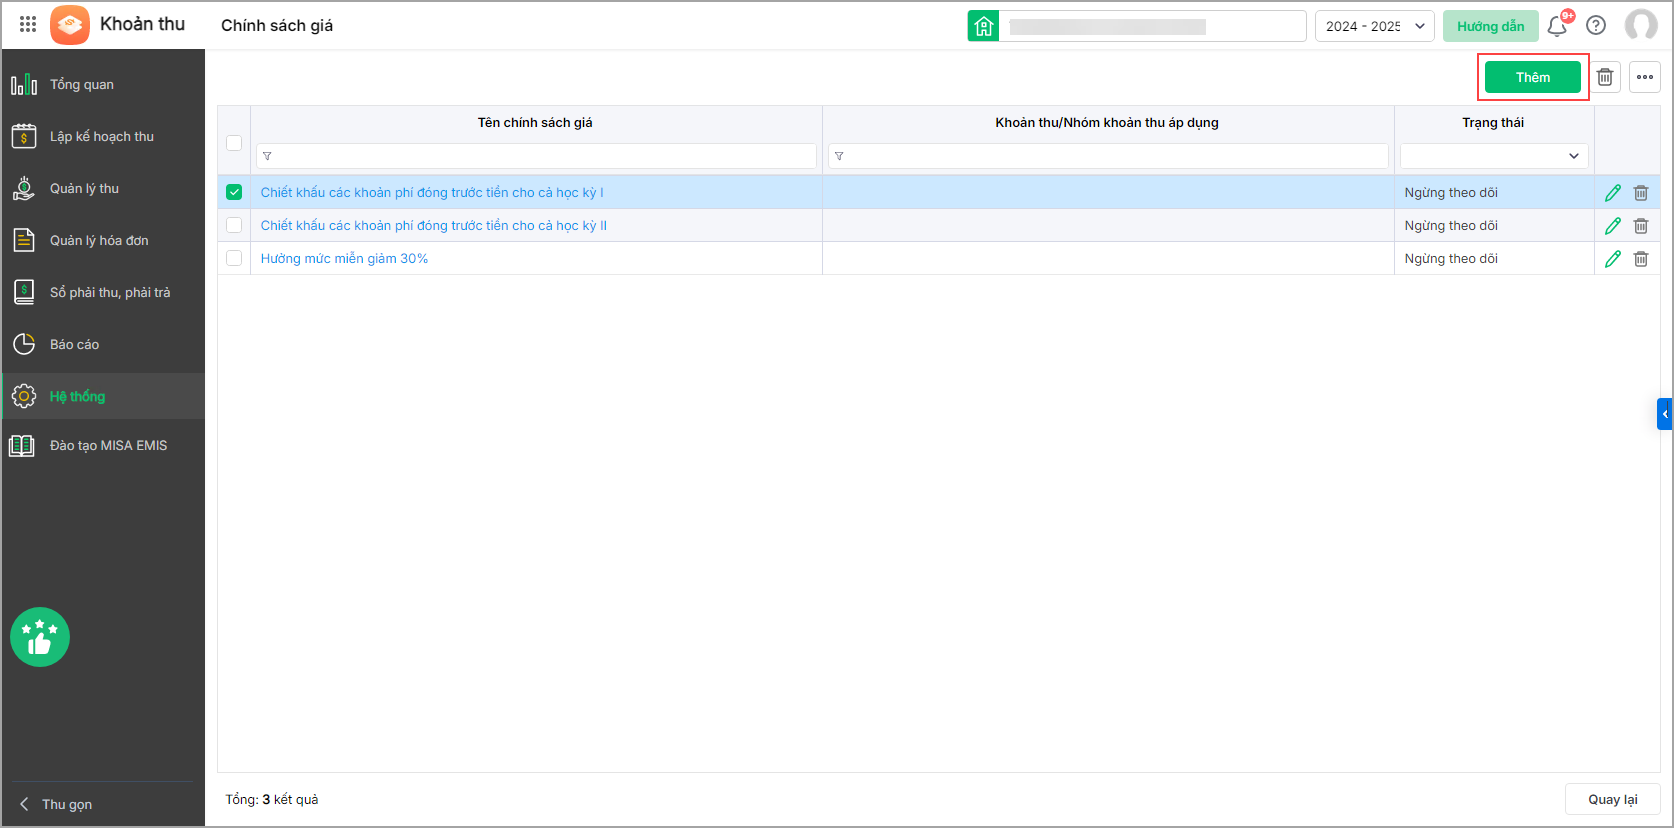Open the 2024 - 2025 school year dropdown

click(x=1375, y=26)
